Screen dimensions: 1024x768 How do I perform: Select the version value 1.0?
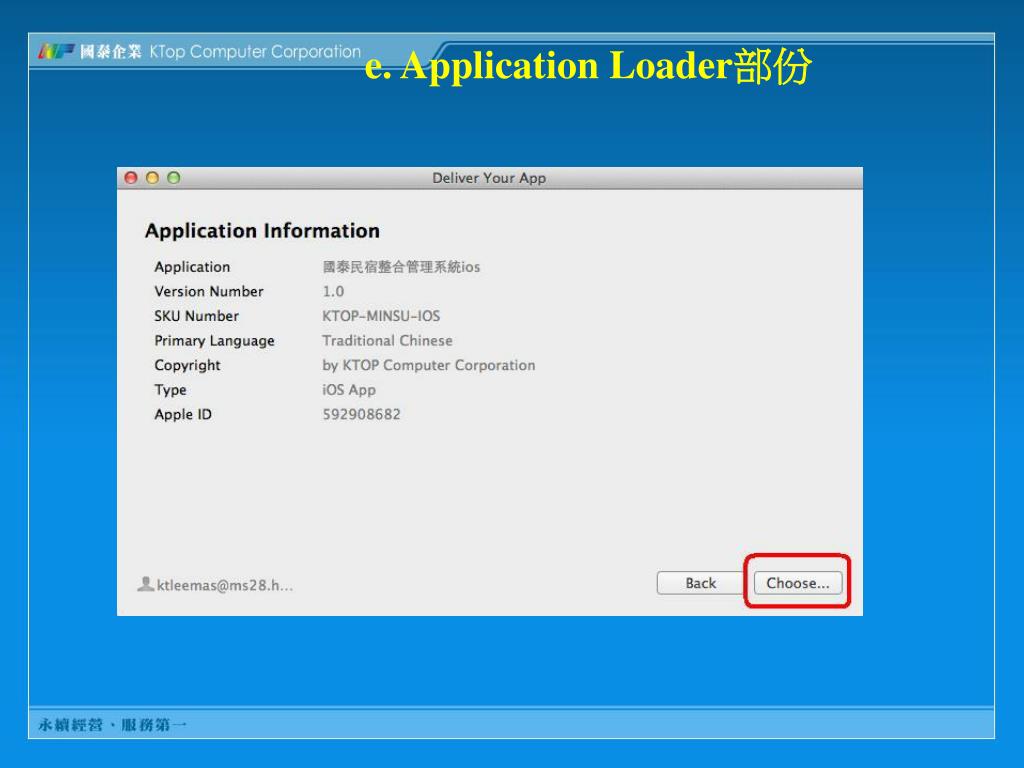pyautogui.click(x=333, y=291)
